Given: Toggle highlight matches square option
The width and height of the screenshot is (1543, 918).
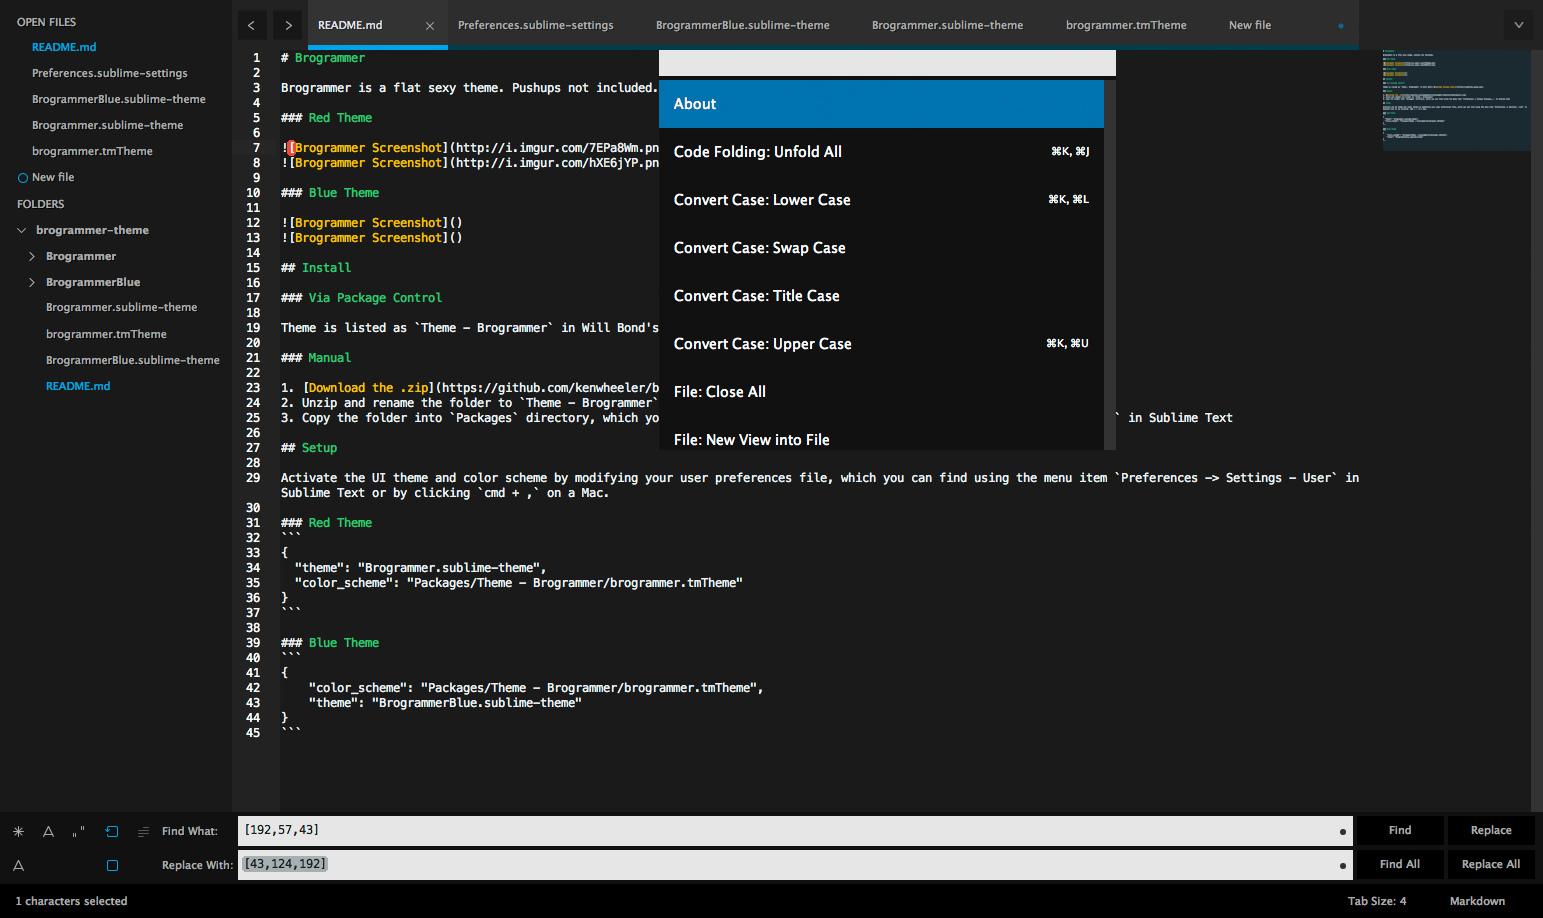Looking at the screenshot, I should [x=112, y=865].
